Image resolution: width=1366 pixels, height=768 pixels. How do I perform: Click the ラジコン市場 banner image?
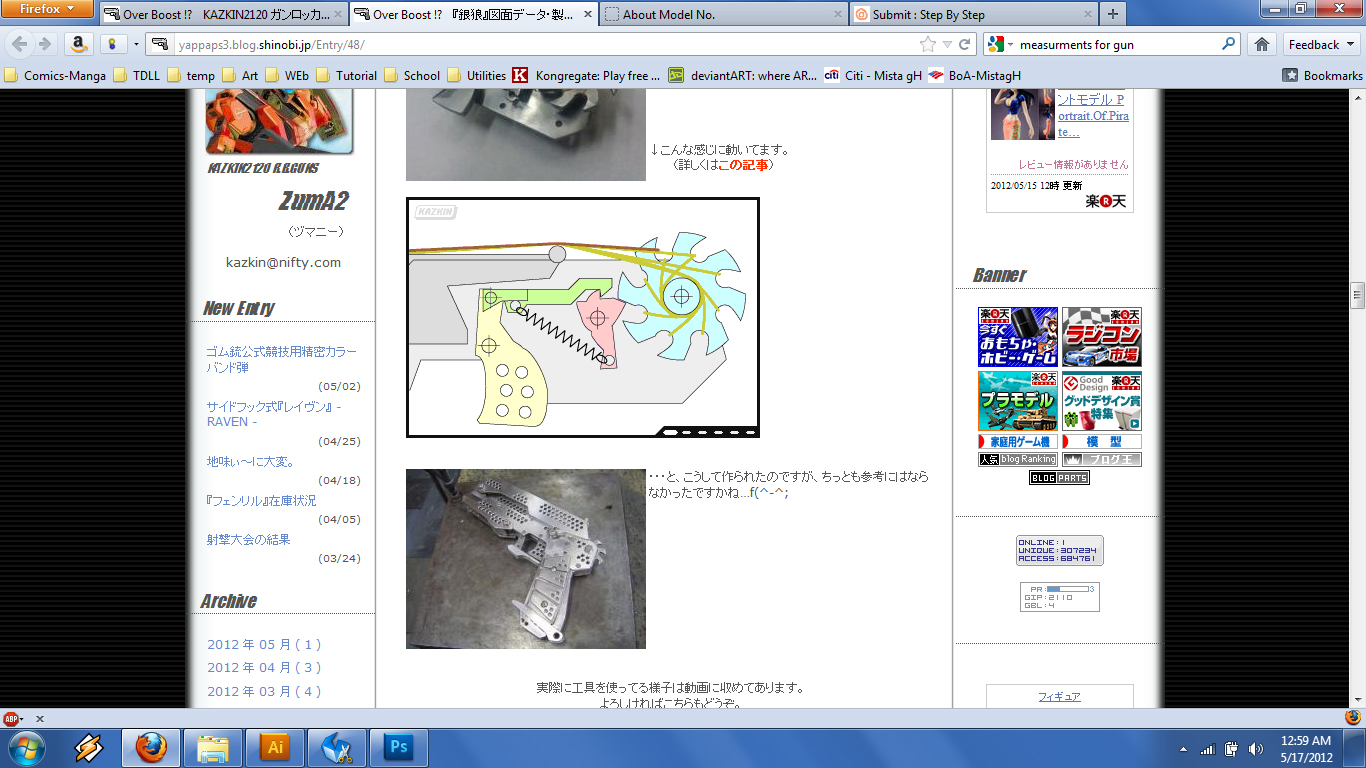click(x=1102, y=337)
